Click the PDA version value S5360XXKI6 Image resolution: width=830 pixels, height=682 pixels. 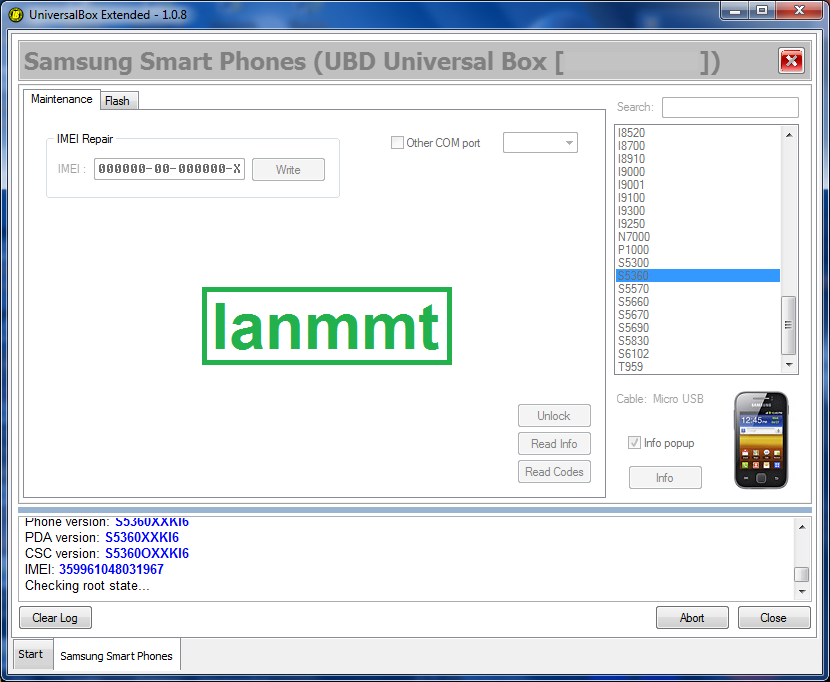(x=142, y=537)
